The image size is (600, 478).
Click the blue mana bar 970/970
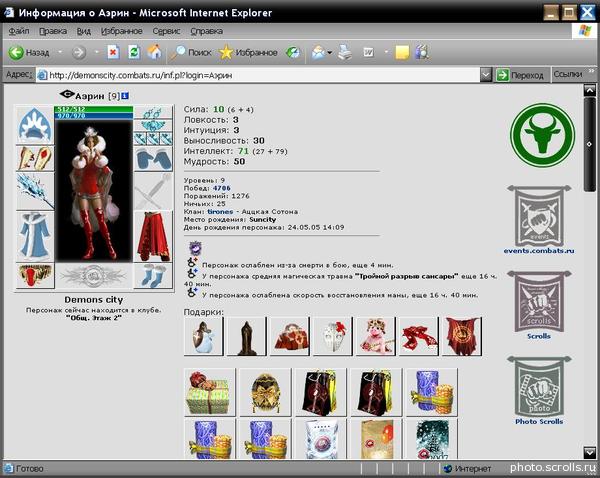click(x=94, y=116)
